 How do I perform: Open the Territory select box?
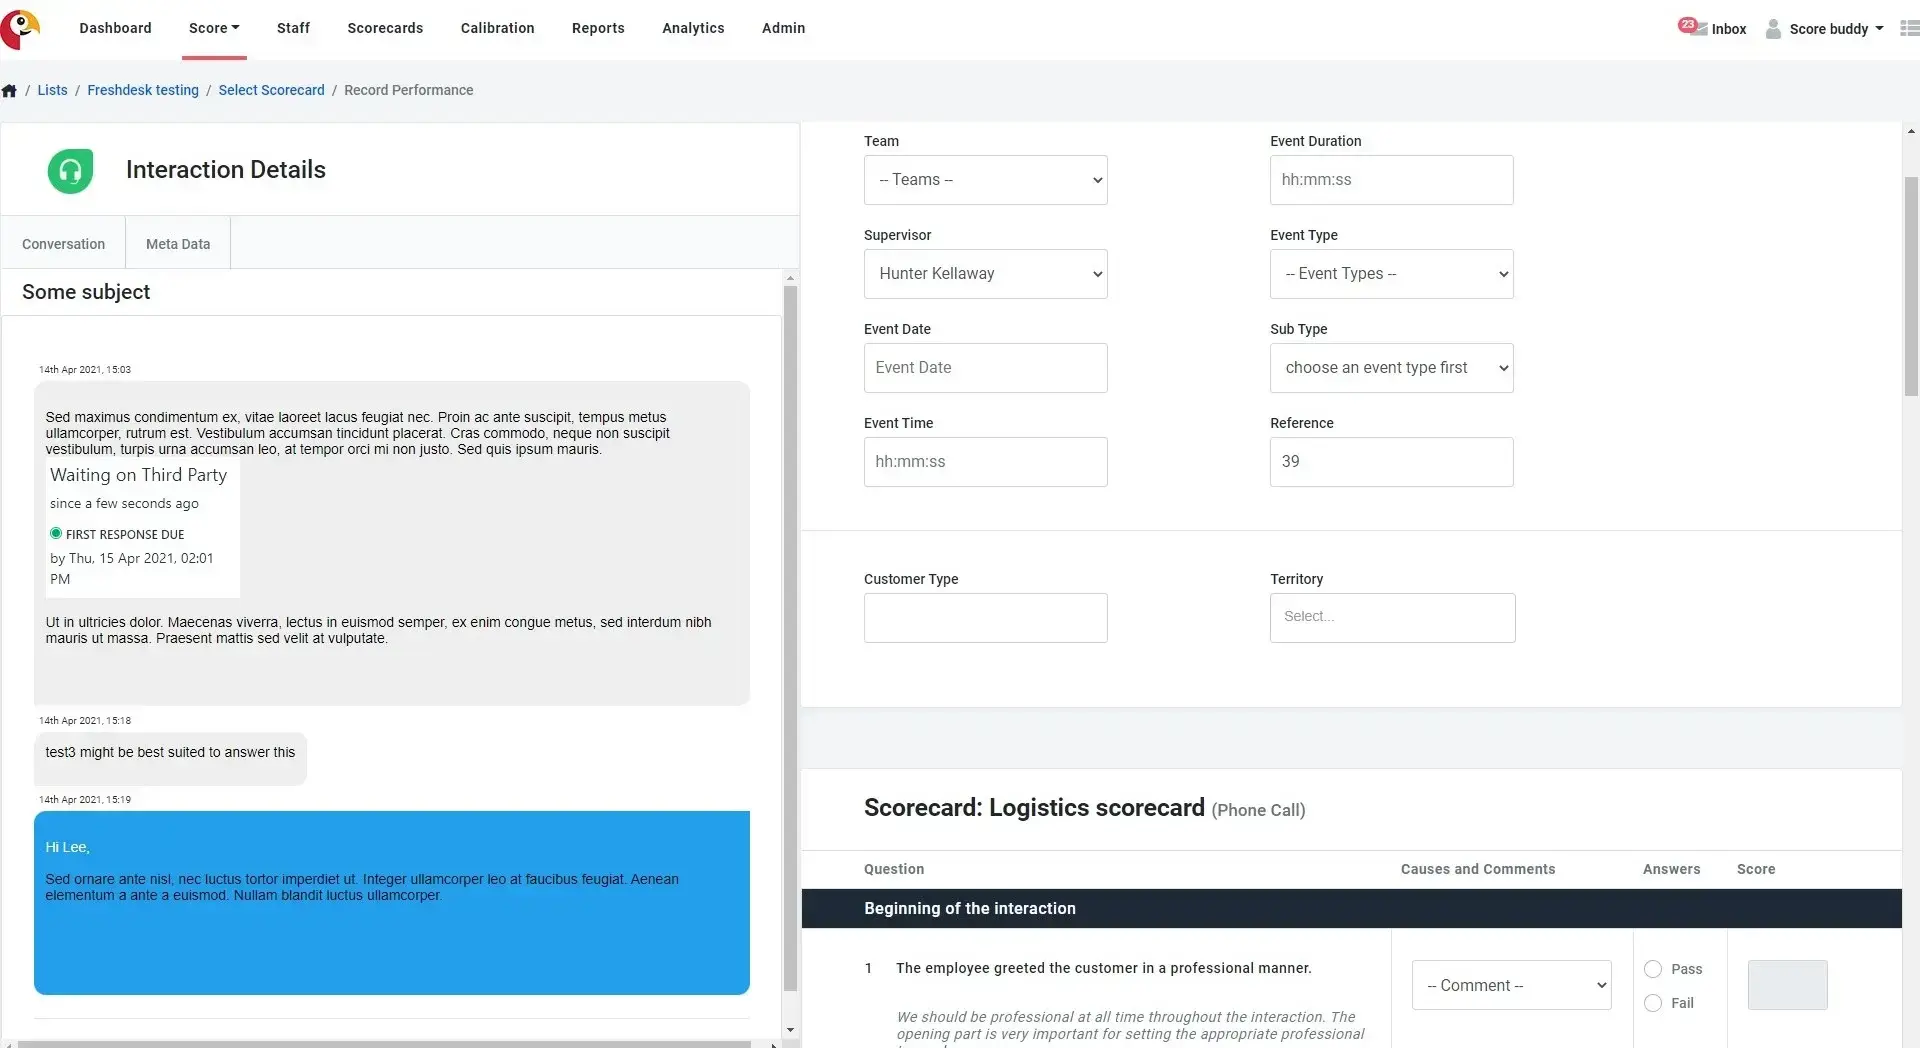click(x=1392, y=618)
